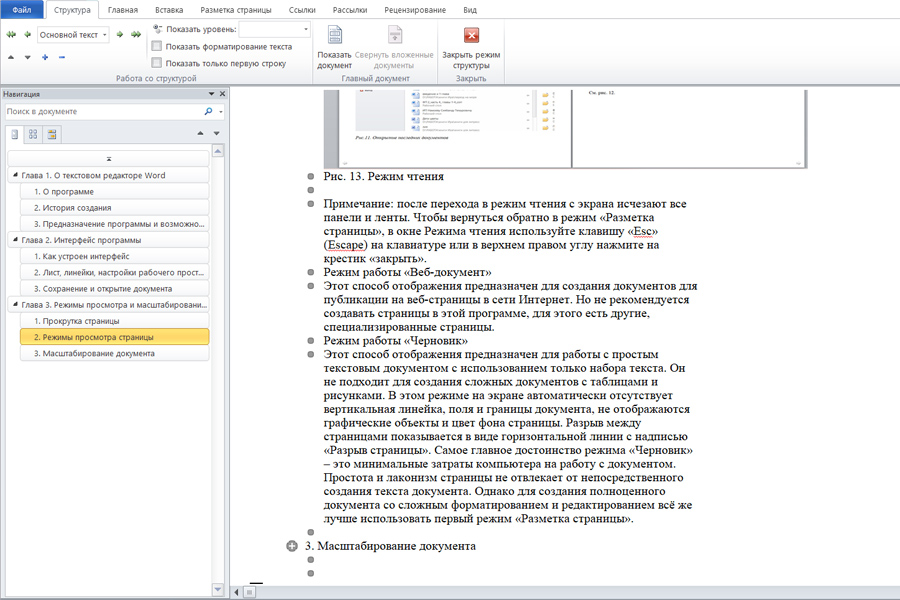Collapse item with the blue minus icon

[62, 57]
